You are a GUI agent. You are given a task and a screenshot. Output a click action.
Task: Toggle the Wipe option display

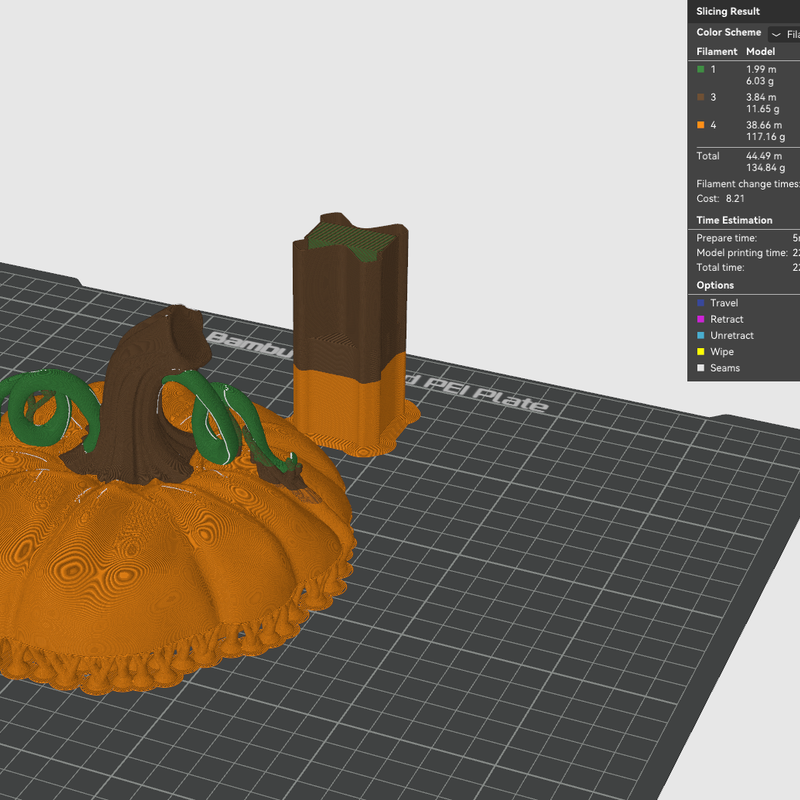(715, 352)
